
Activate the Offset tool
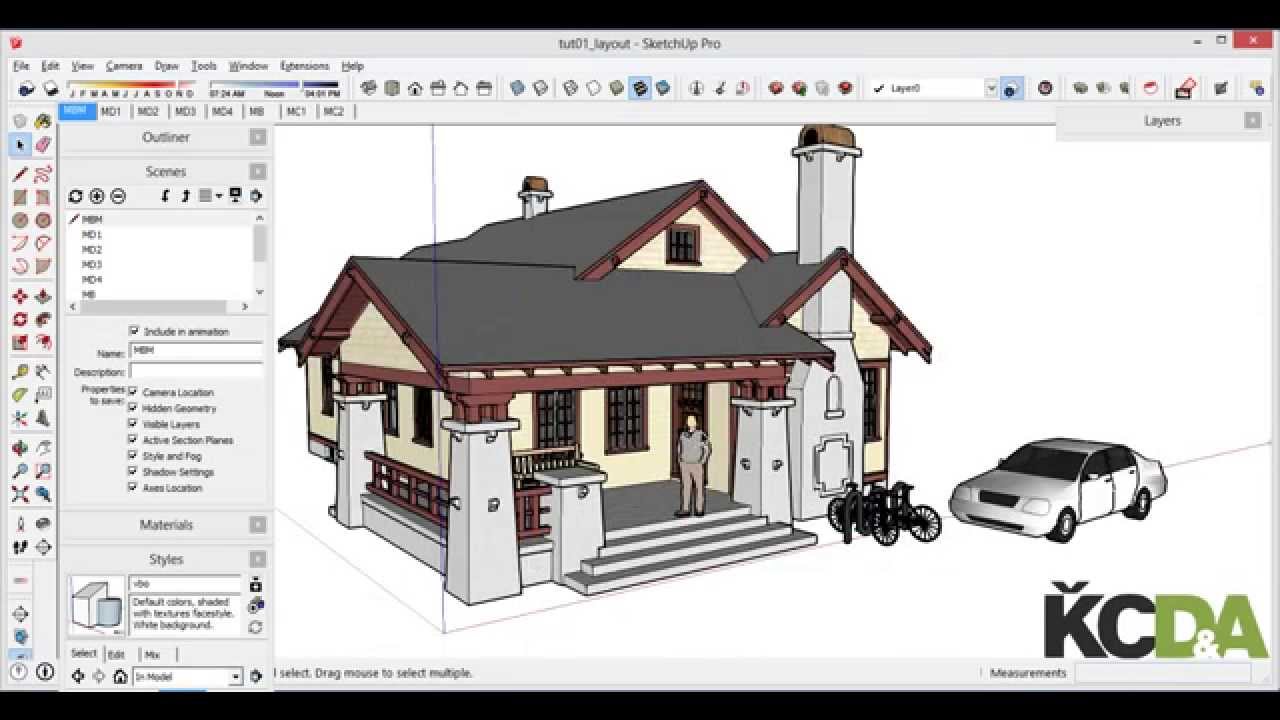43,343
